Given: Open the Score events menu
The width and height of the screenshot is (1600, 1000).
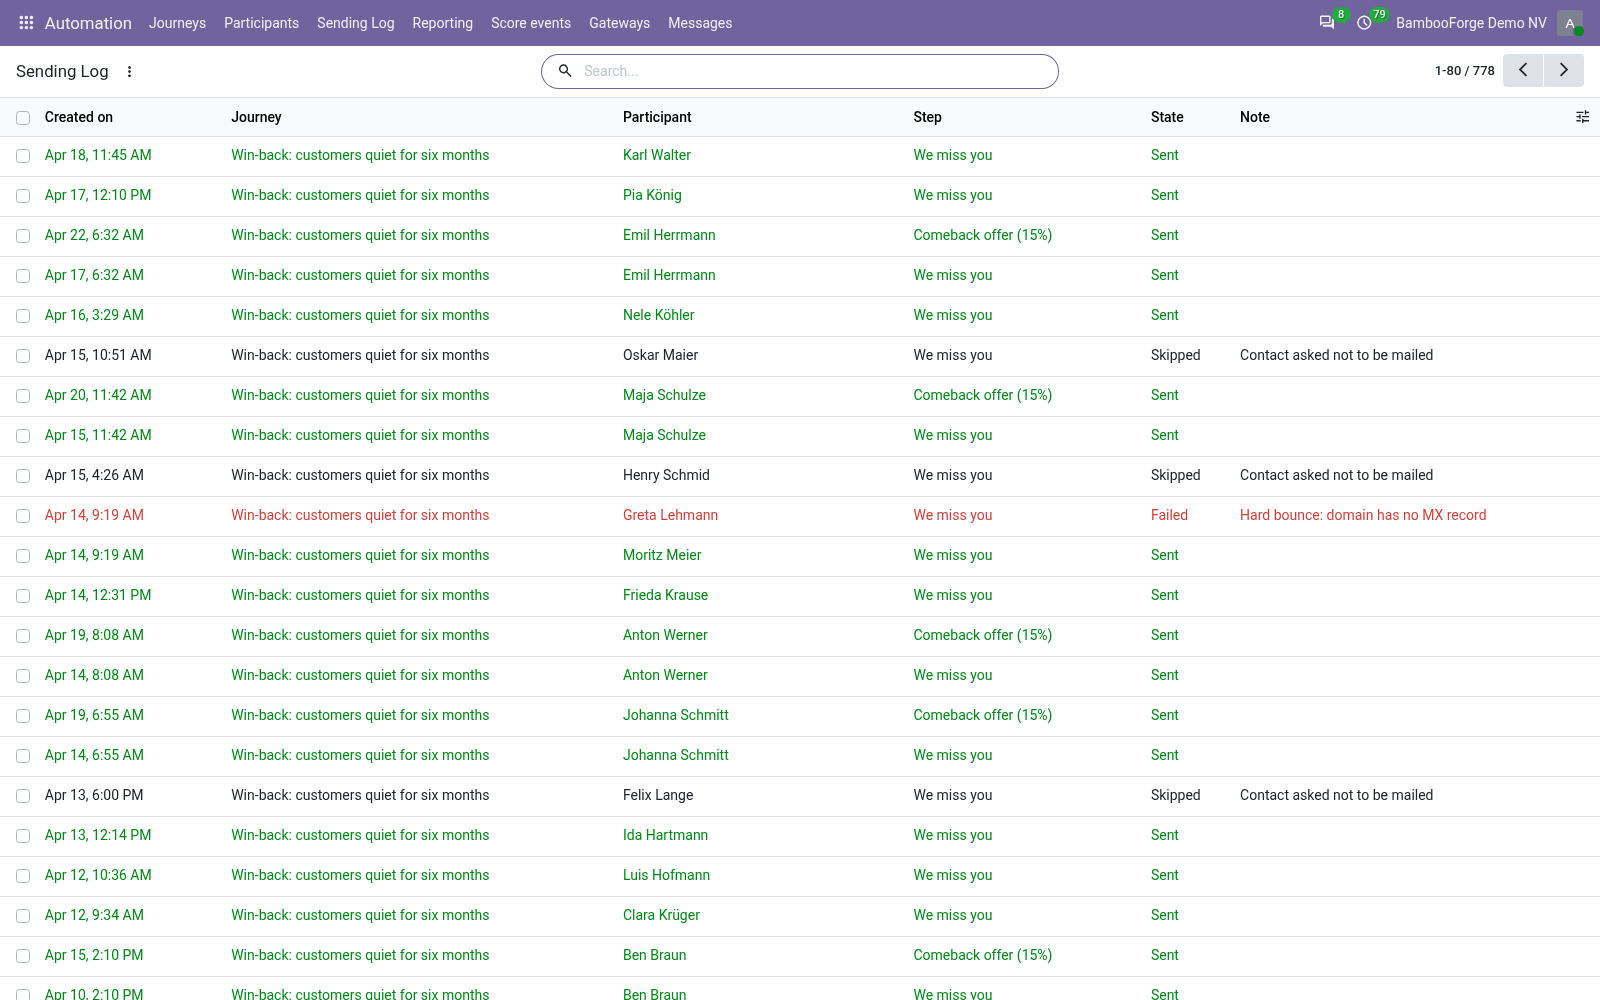Looking at the screenshot, I should click(x=531, y=23).
